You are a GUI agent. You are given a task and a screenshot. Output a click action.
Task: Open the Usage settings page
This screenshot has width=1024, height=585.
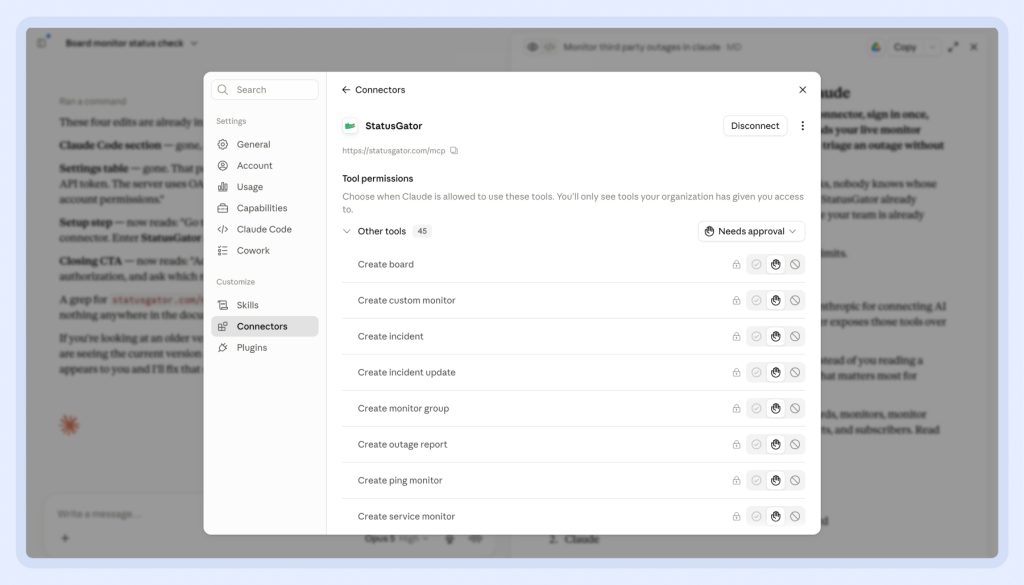(264, 187)
